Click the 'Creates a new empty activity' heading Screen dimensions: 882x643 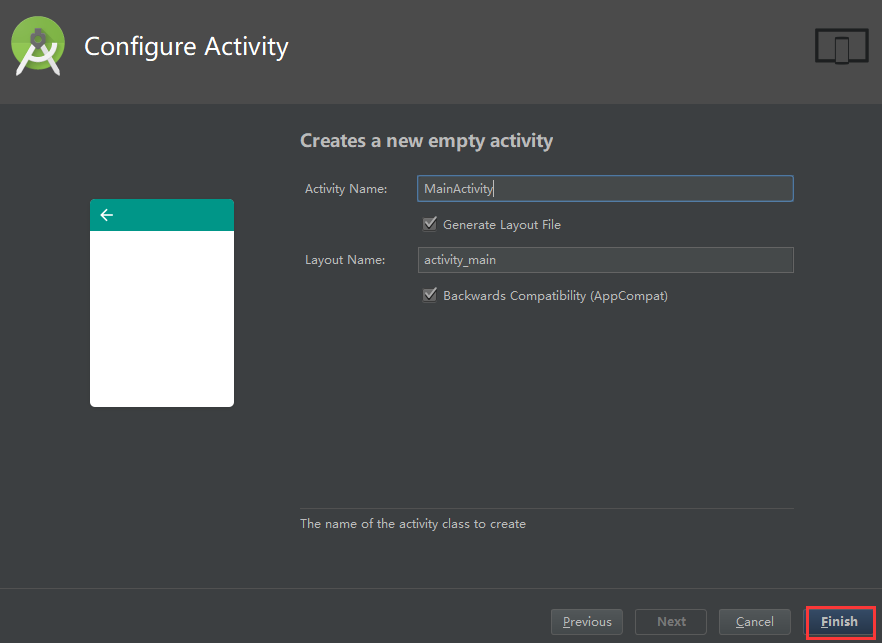click(426, 141)
